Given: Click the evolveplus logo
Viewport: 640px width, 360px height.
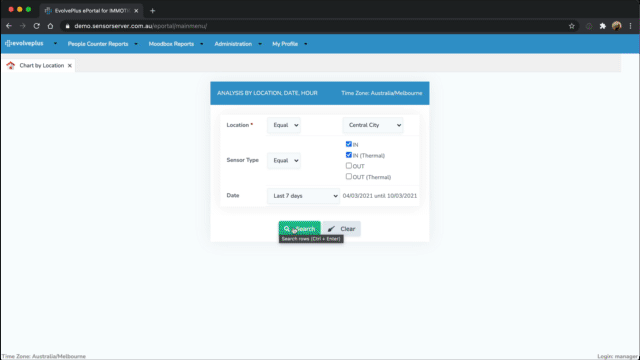Looking at the screenshot, I should 24,43.
